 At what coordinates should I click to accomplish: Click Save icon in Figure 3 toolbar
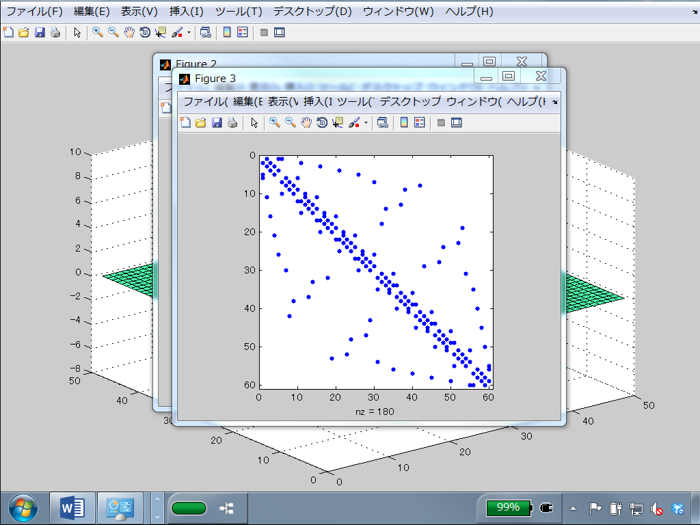(x=216, y=123)
